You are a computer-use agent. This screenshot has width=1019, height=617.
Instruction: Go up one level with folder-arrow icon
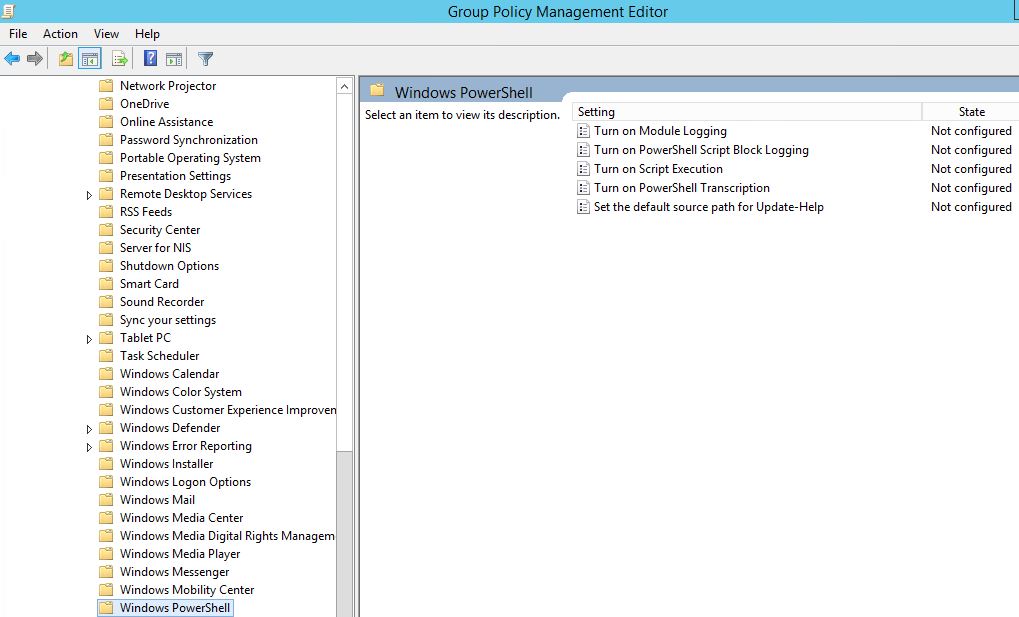tap(66, 59)
